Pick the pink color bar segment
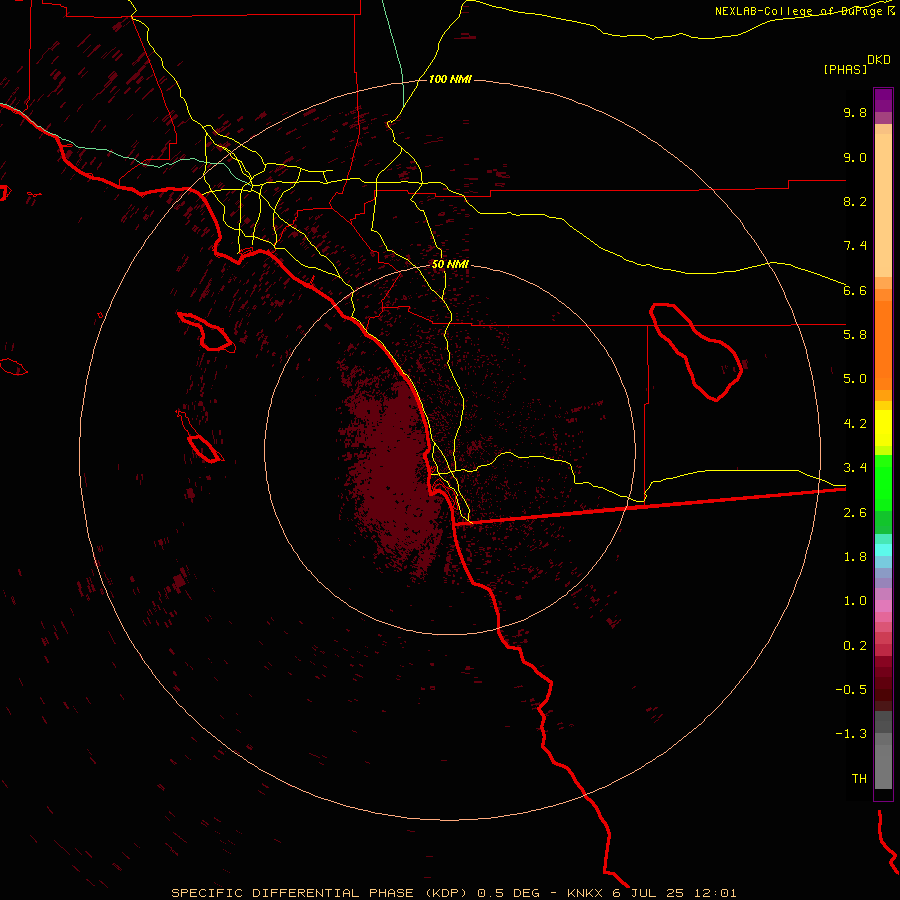 (x=883, y=606)
